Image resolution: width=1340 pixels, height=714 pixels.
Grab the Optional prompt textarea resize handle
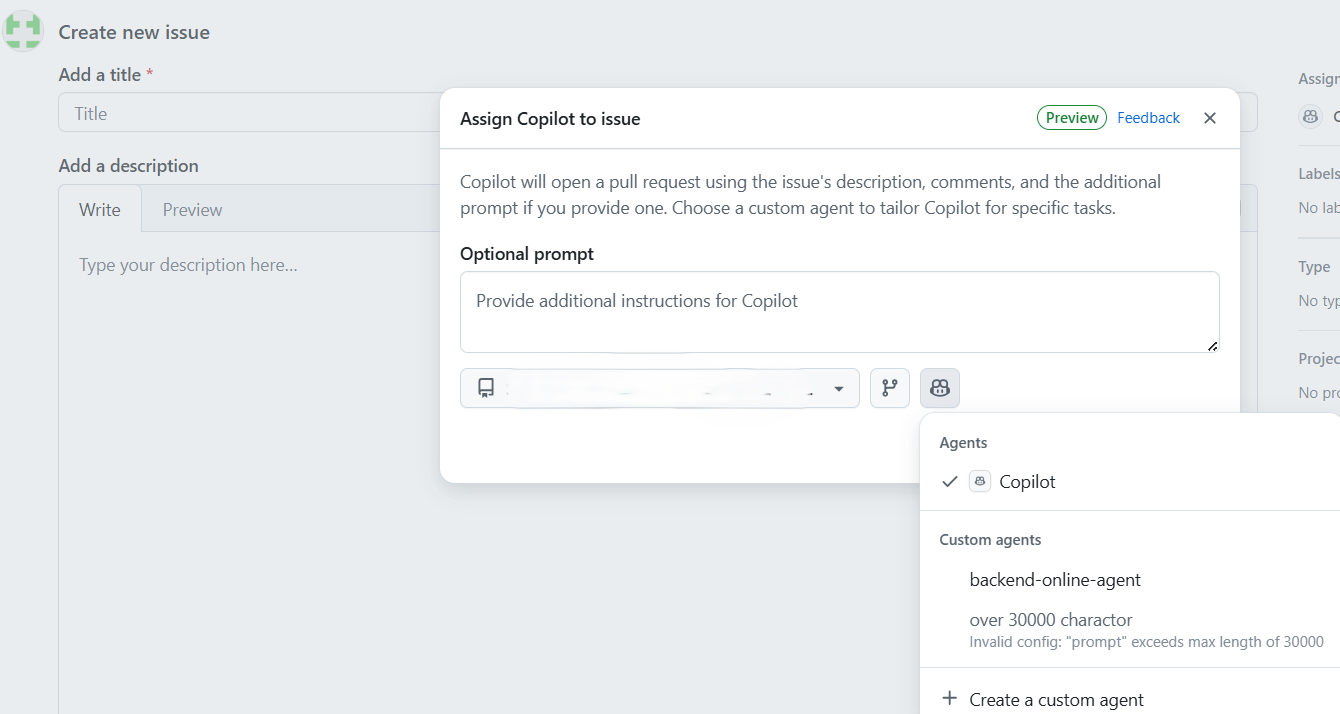[x=1212, y=346]
